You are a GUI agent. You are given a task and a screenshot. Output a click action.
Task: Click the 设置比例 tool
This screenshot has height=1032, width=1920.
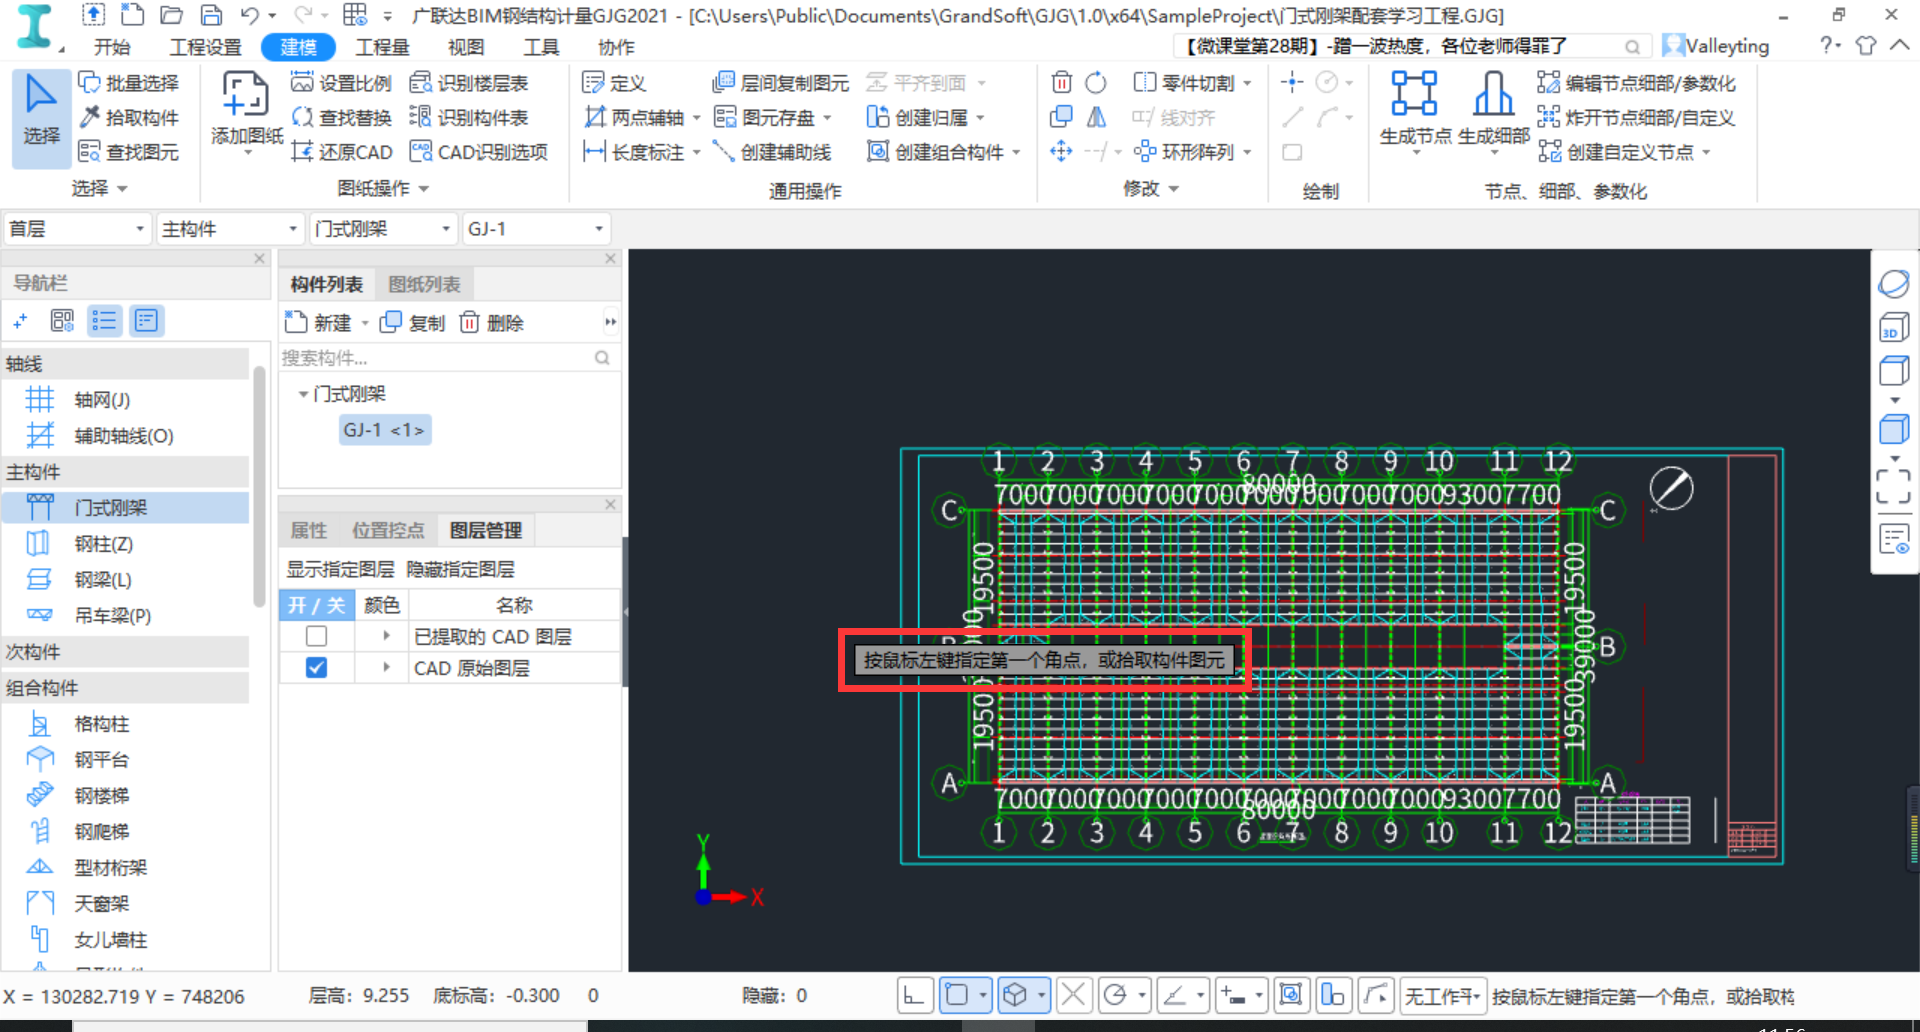click(341, 83)
